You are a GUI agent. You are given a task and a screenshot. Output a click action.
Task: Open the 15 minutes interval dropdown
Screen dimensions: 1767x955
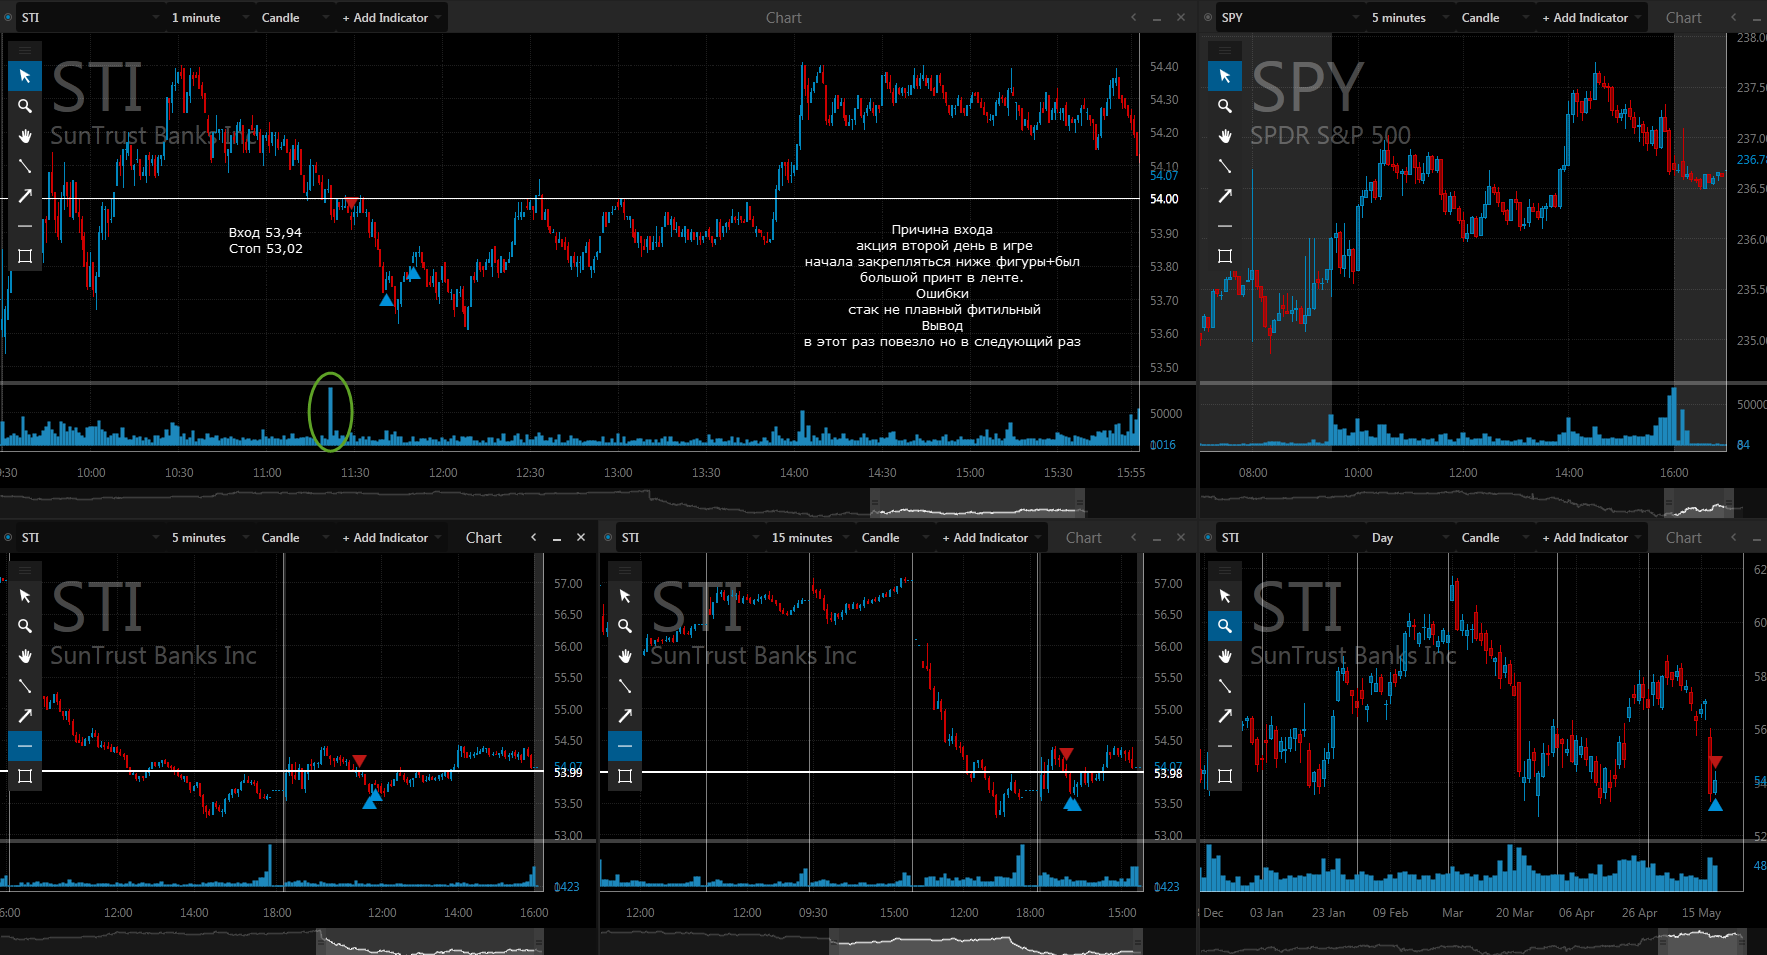[808, 537]
